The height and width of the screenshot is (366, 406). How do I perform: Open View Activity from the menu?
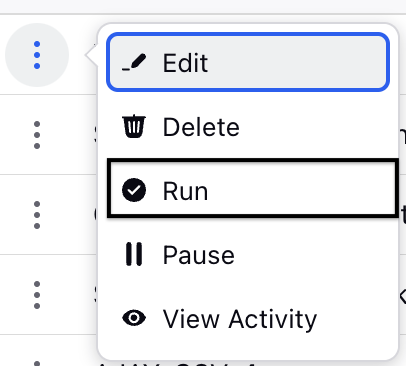[248, 318]
